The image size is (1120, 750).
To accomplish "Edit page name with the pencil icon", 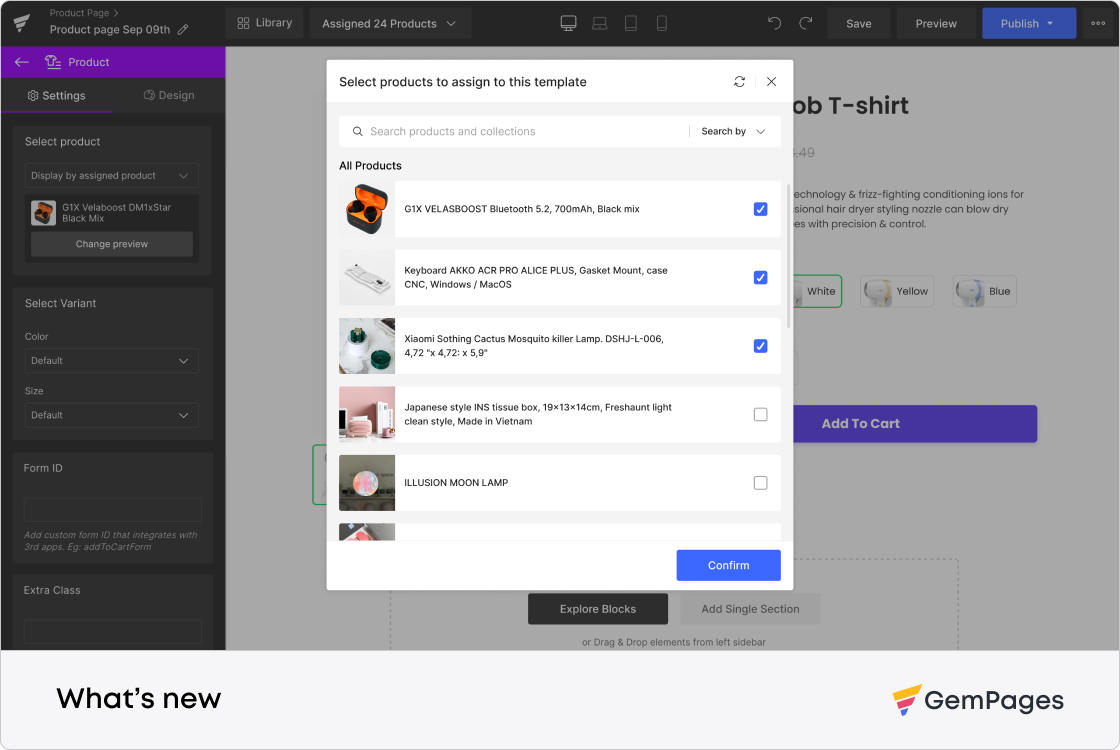I will coord(183,29).
